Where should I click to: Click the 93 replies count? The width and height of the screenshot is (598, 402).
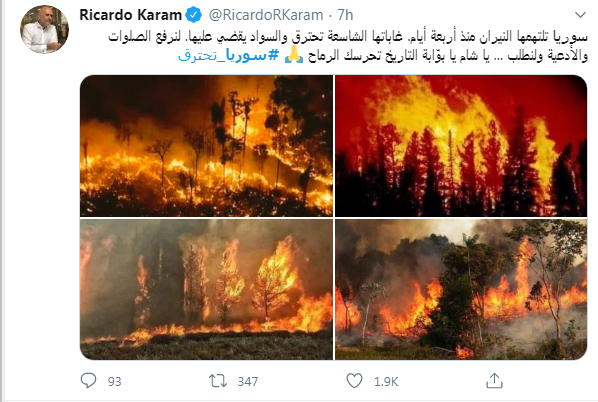pyautogui.click(x=114, y=381)
